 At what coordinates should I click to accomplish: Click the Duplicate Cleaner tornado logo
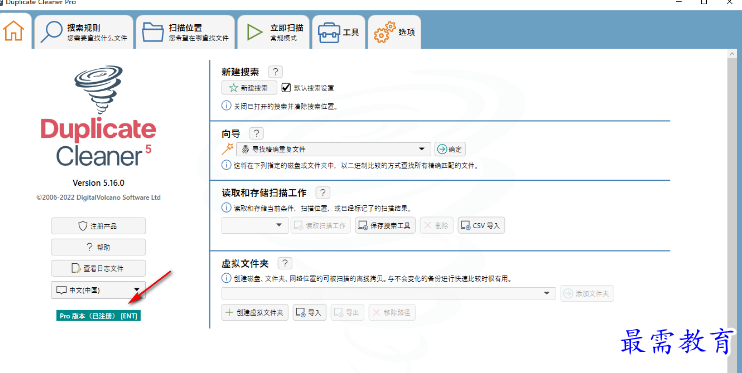pos(98,89)
